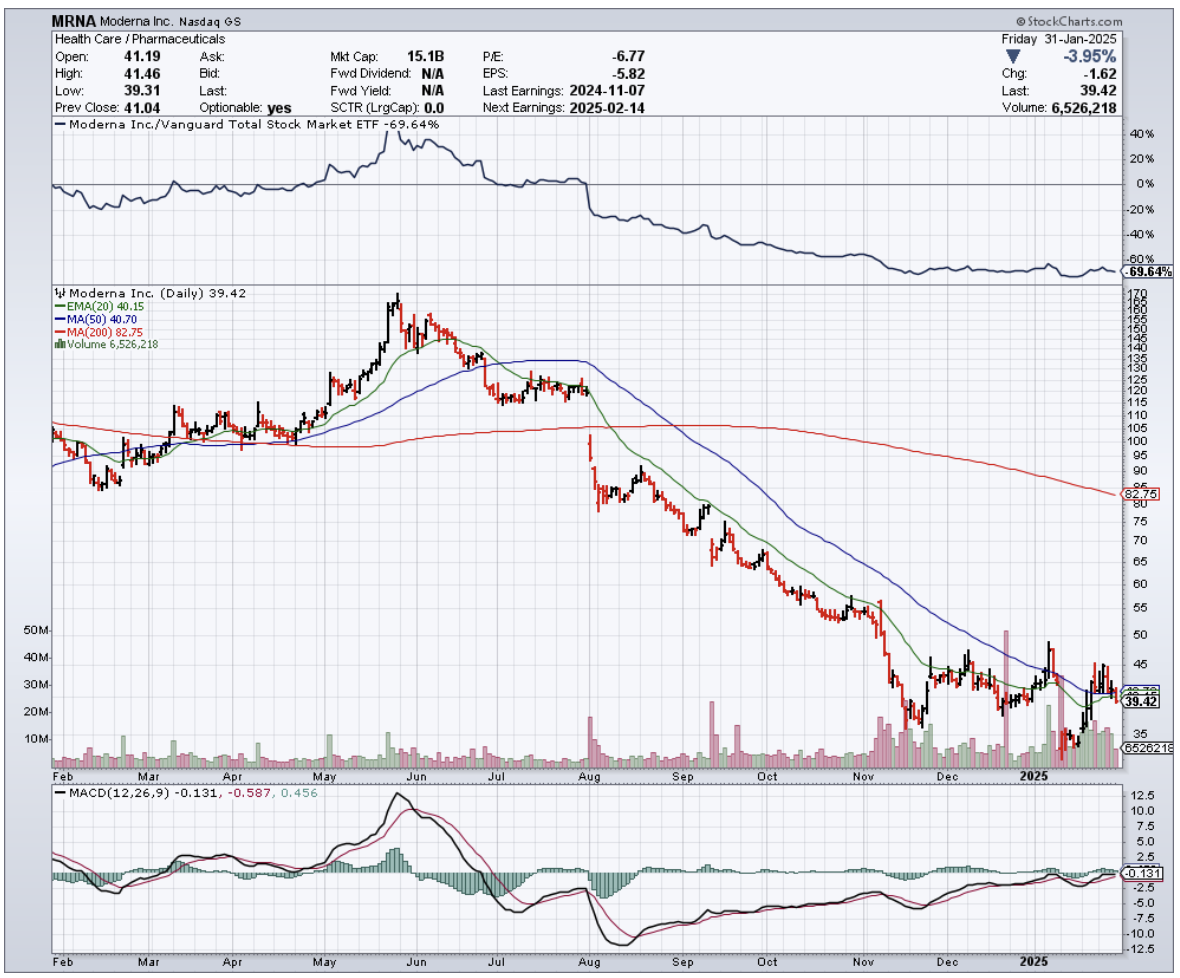Click the 39.42 last price tag on the axis

coord(1139,702)
